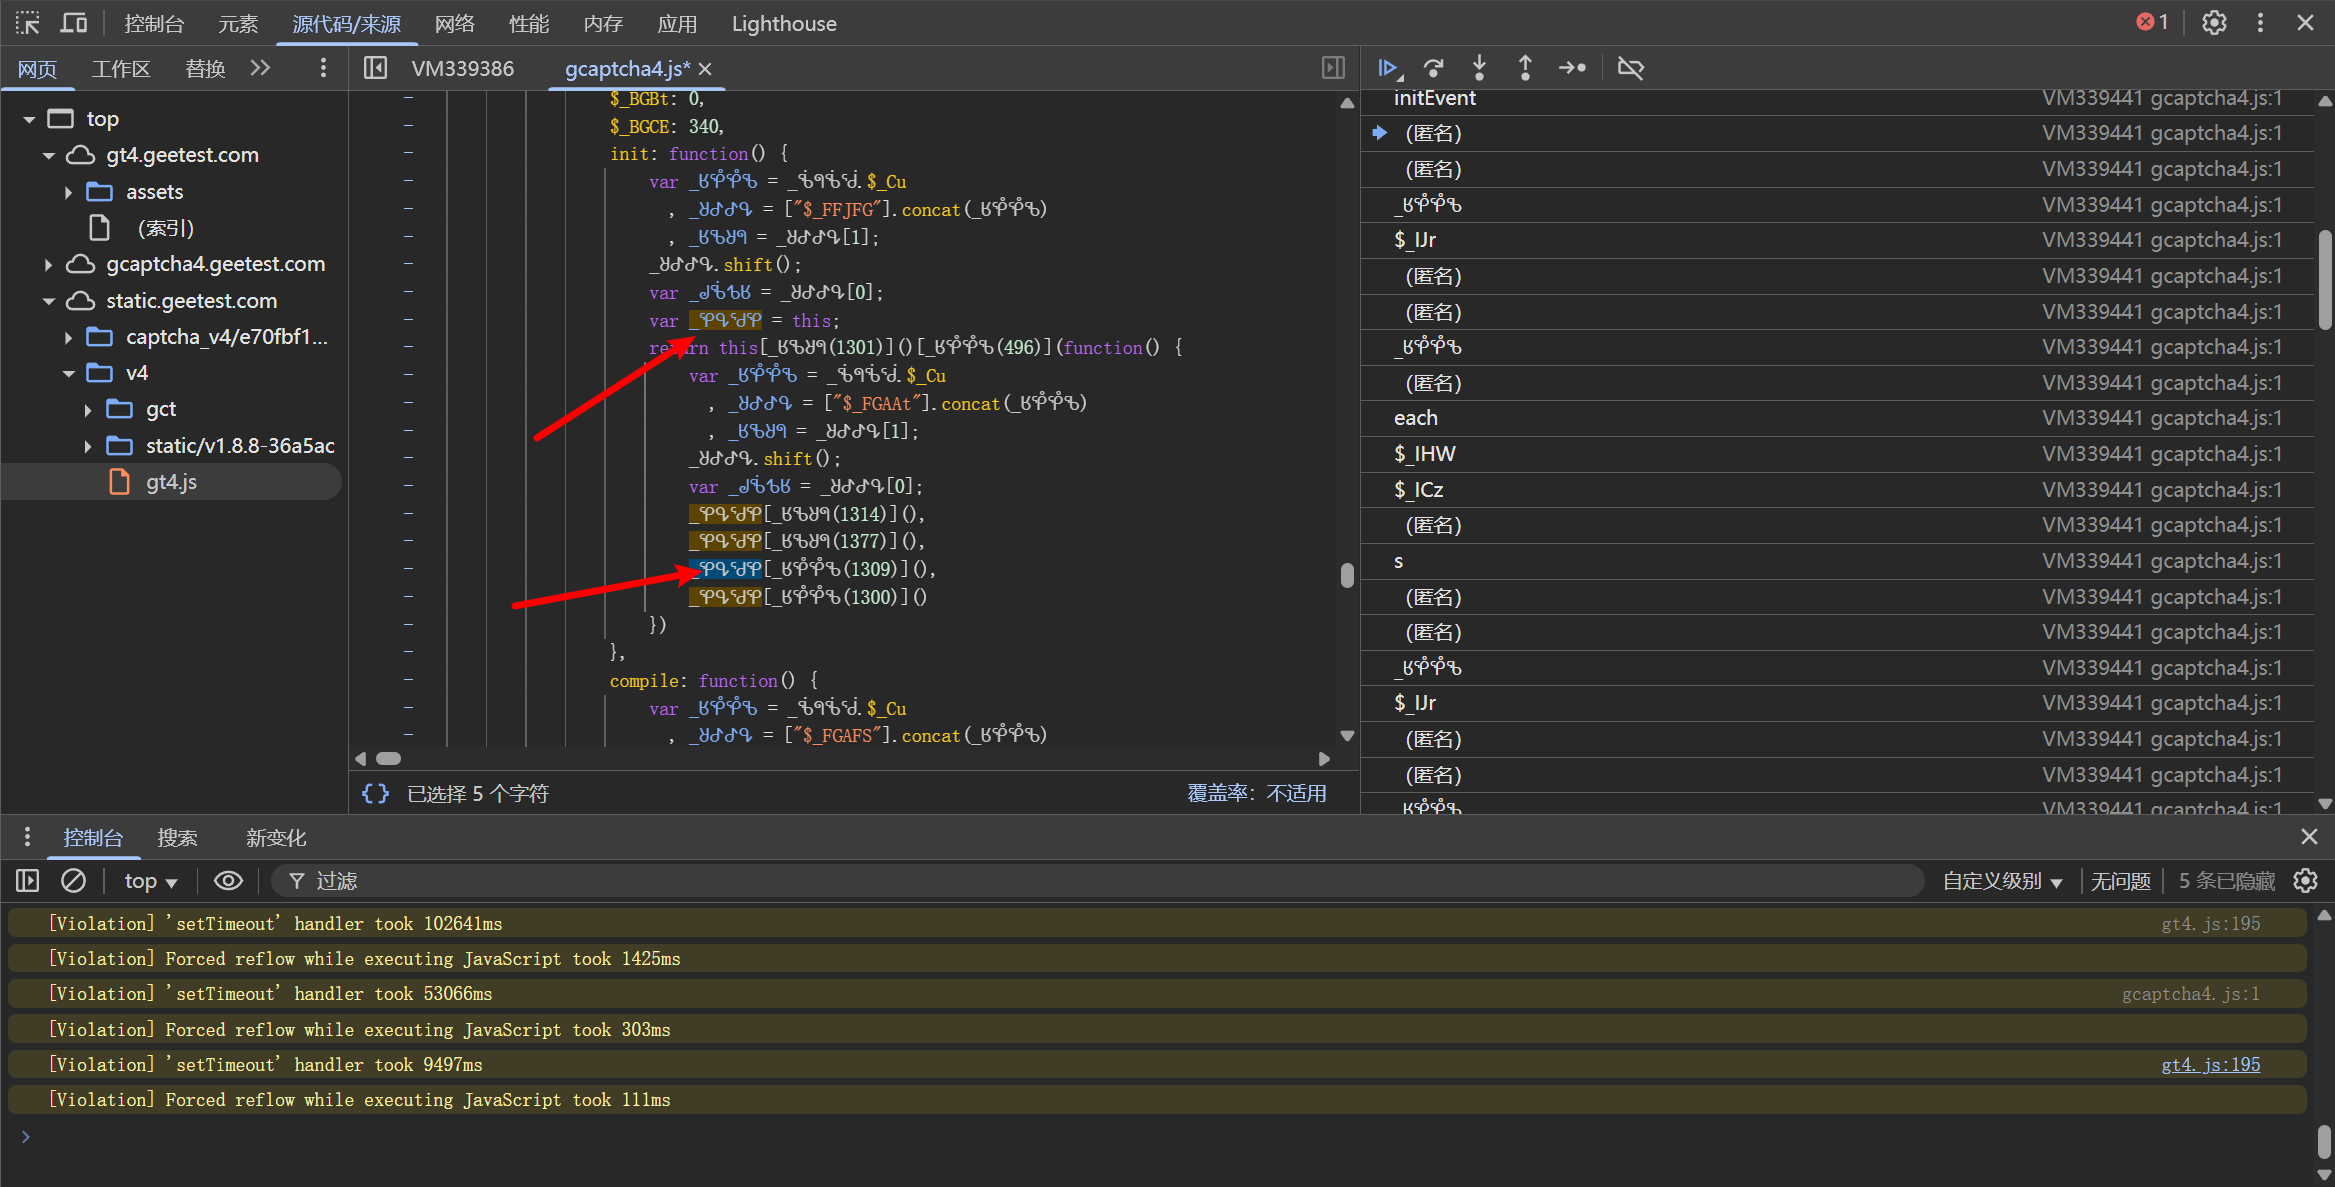
Task: Open DevTools more options kebab menu
Action: click(2260, 23)
